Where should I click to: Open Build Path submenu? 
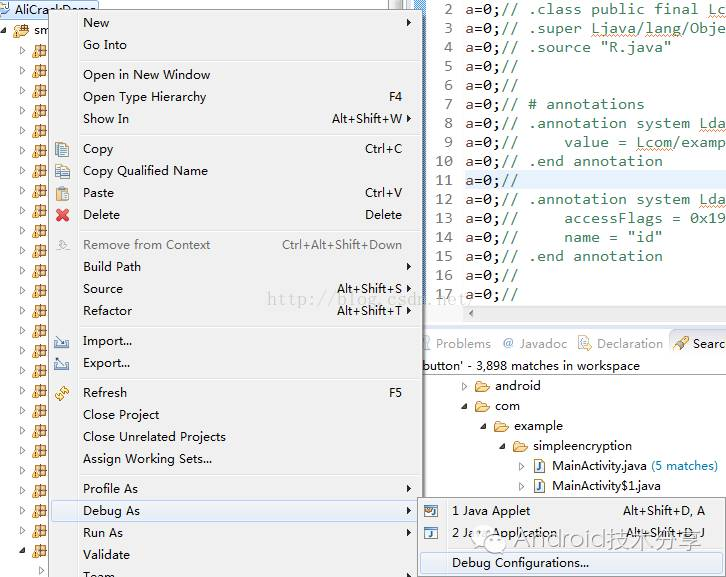click(x=237, y=267)
